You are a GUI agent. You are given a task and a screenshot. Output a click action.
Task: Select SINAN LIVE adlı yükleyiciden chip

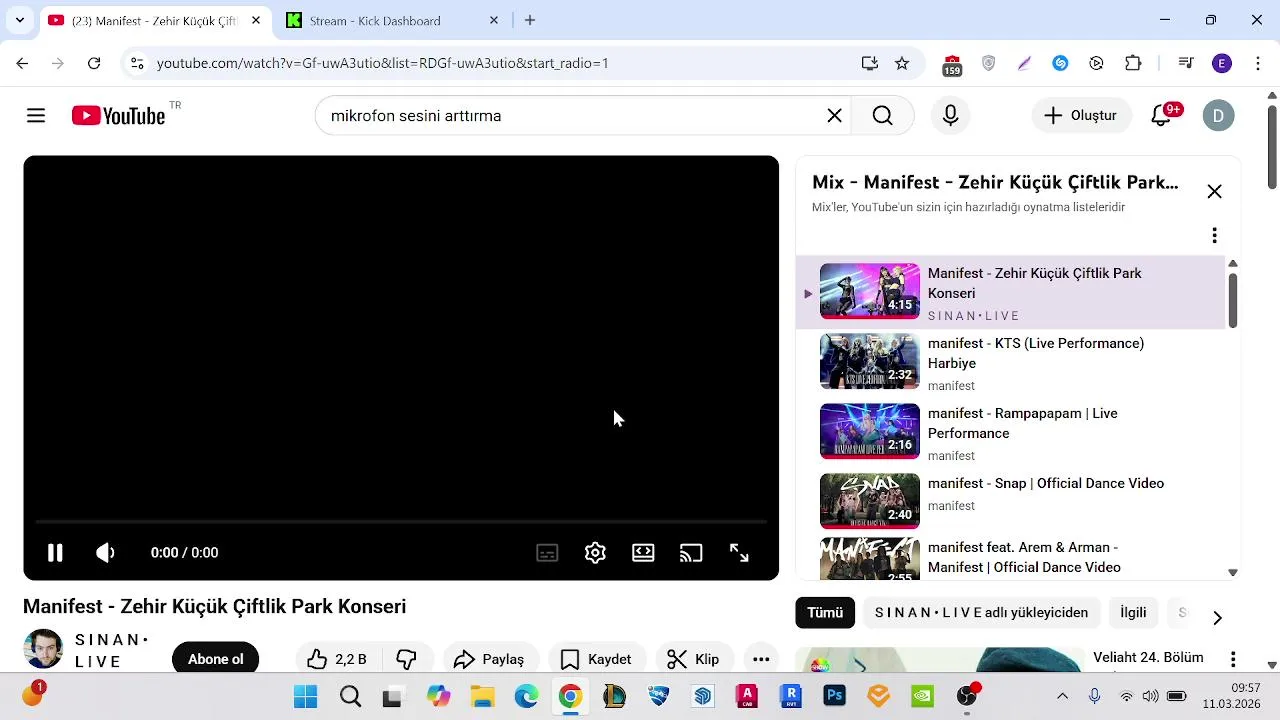[981, 613]
